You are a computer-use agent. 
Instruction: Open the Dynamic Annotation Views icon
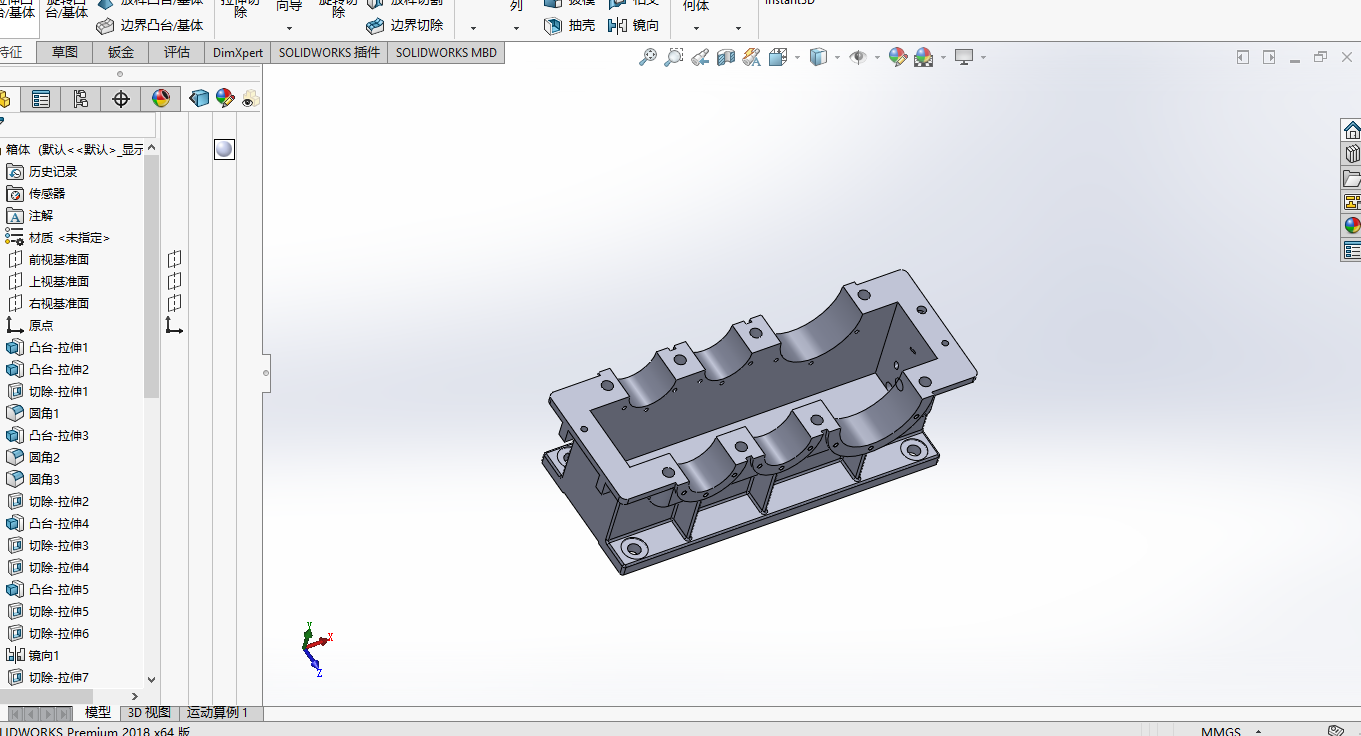click(x=752, y=57)
